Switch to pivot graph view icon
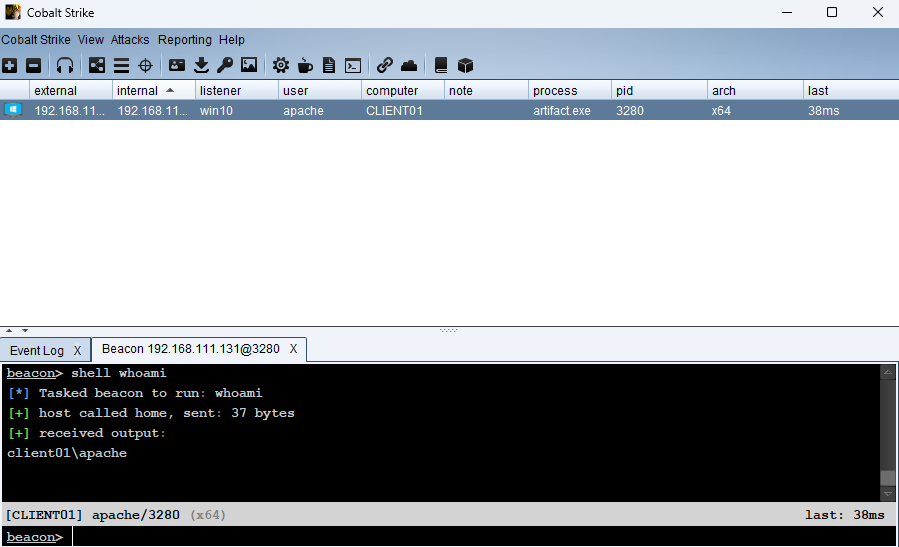The width and height of the screenshot is (899, 547). point(97,66)
